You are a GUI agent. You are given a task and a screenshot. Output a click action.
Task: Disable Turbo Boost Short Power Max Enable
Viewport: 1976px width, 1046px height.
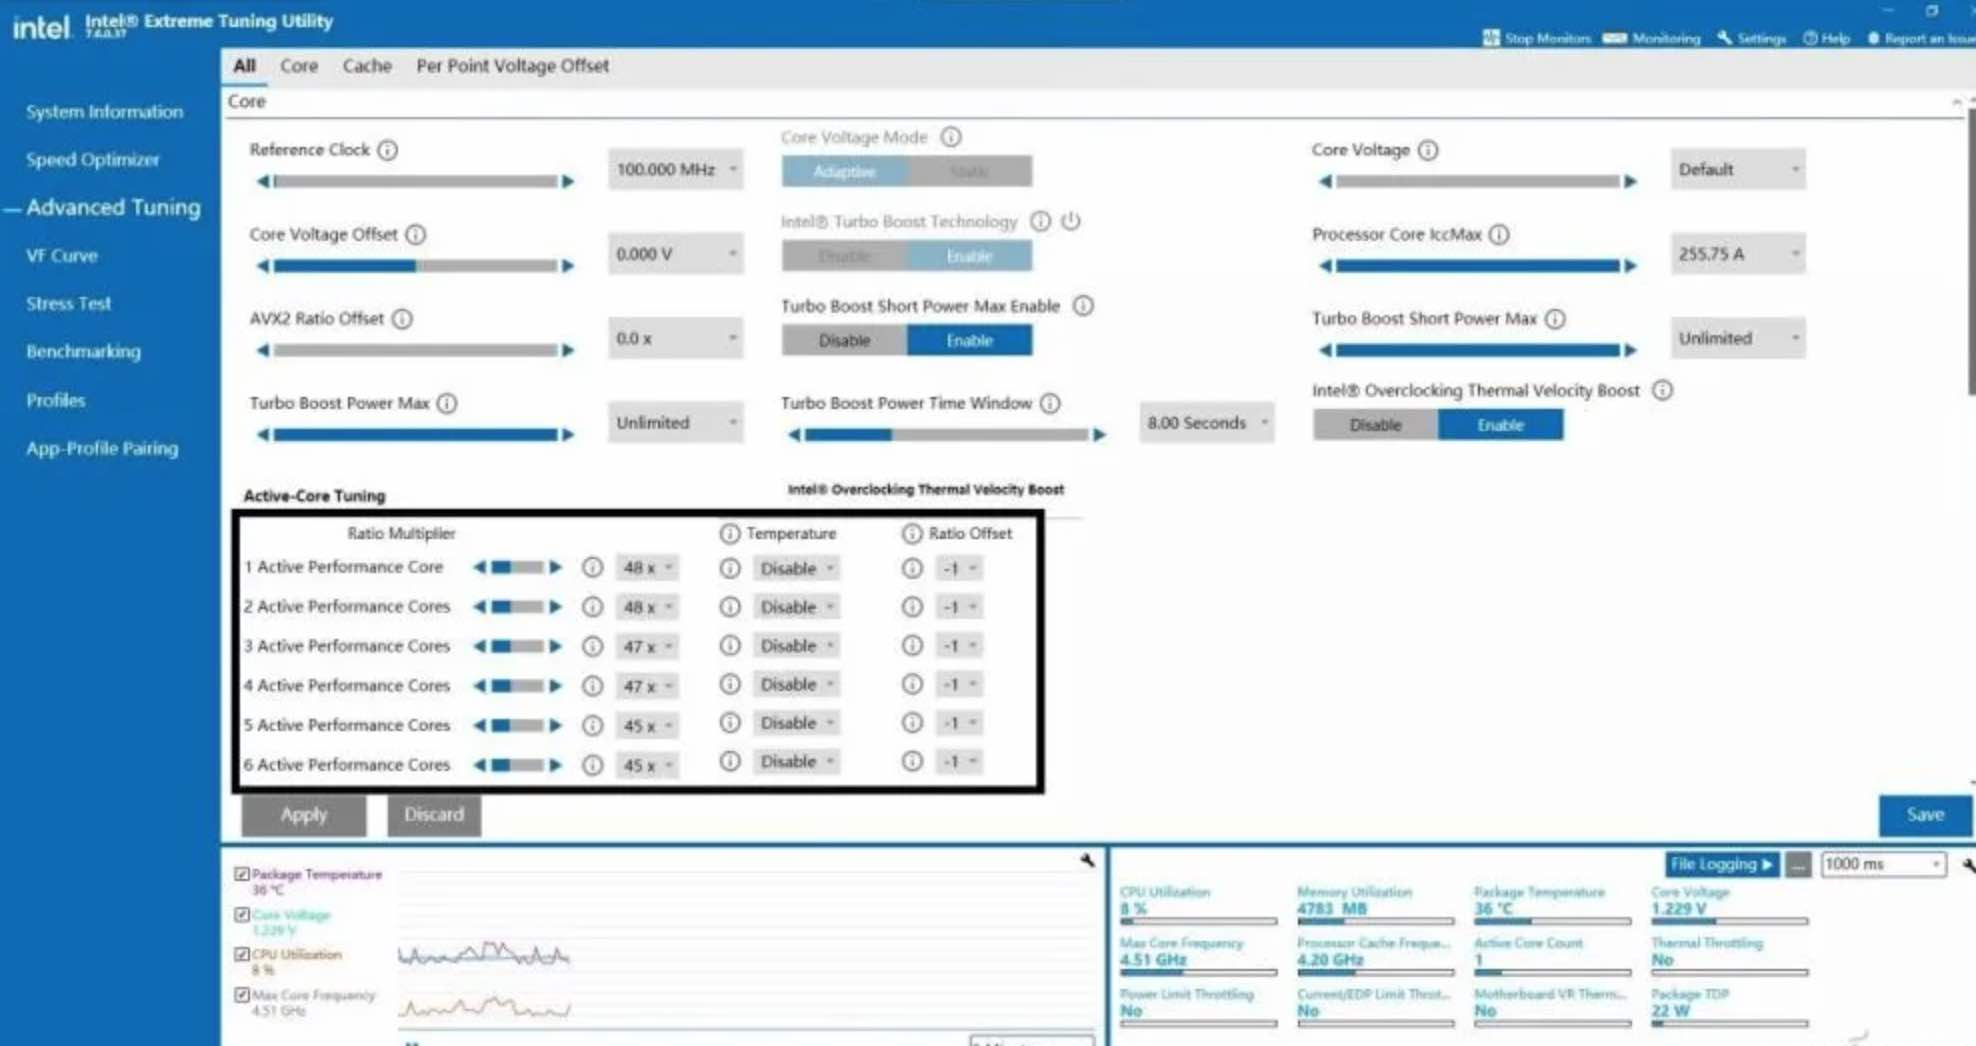844,341
